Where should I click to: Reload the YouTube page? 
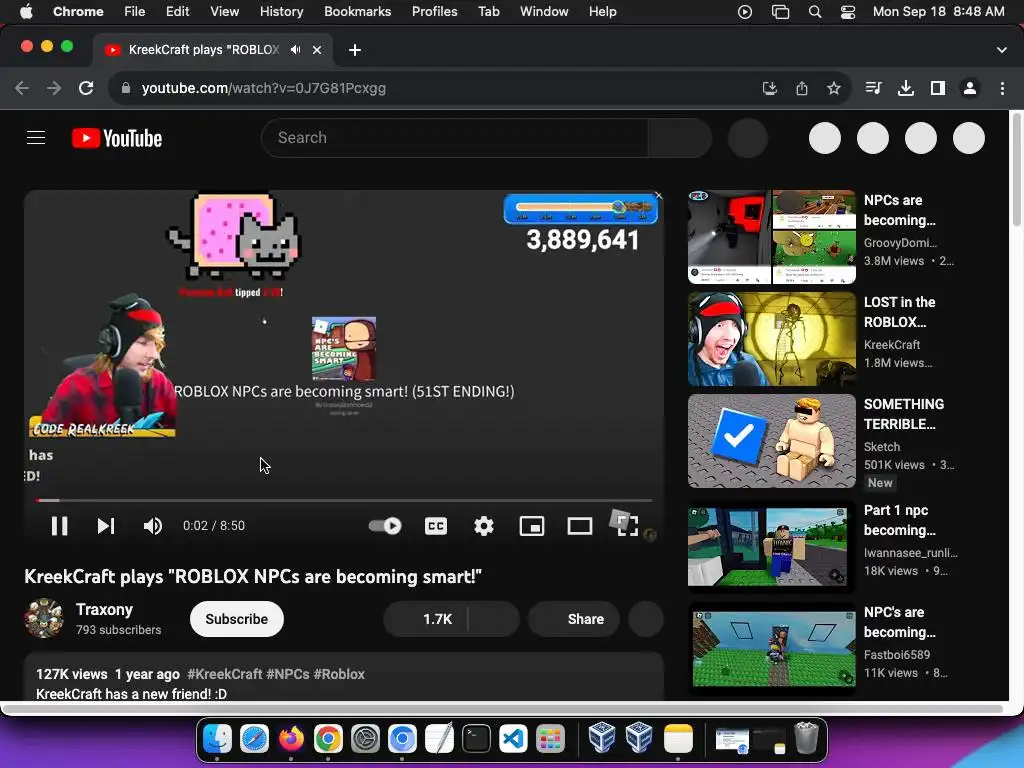point(86,88)
